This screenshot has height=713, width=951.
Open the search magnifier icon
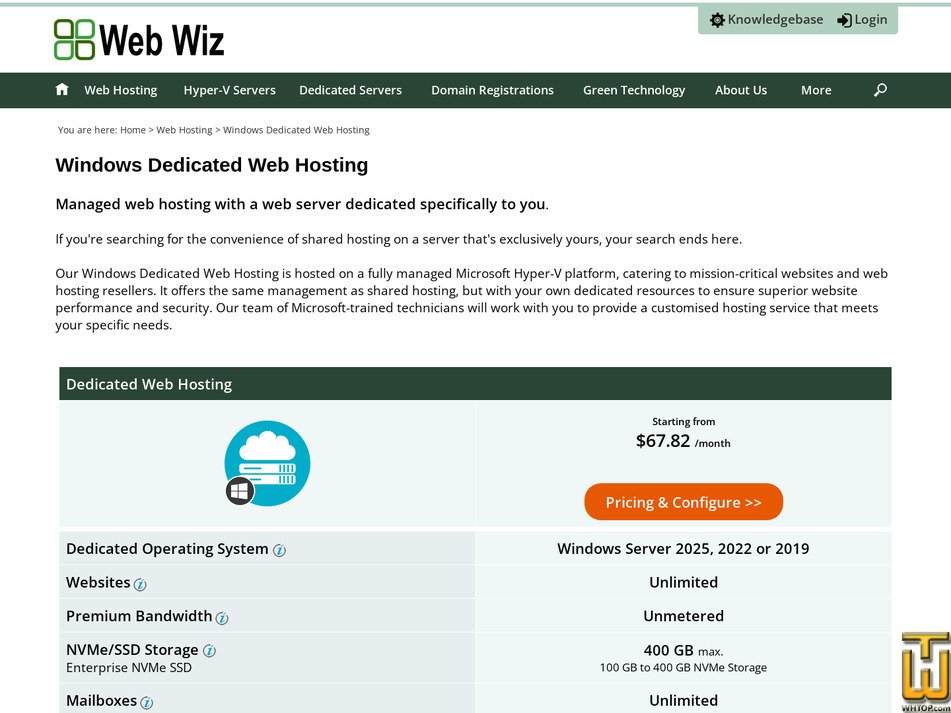(x=880, y=90)
